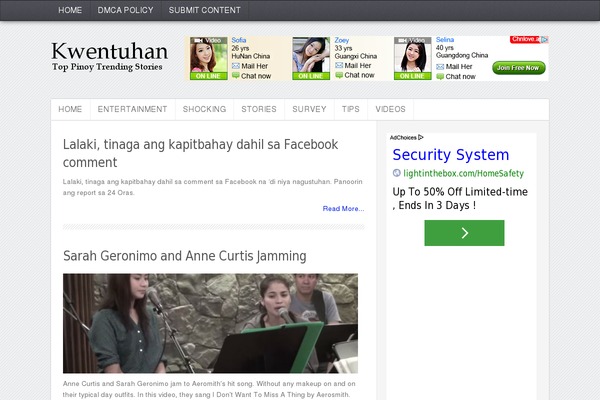Screen dimensions: 600x400
Task: Open the VIDEOS category
Action: (390, 109)
